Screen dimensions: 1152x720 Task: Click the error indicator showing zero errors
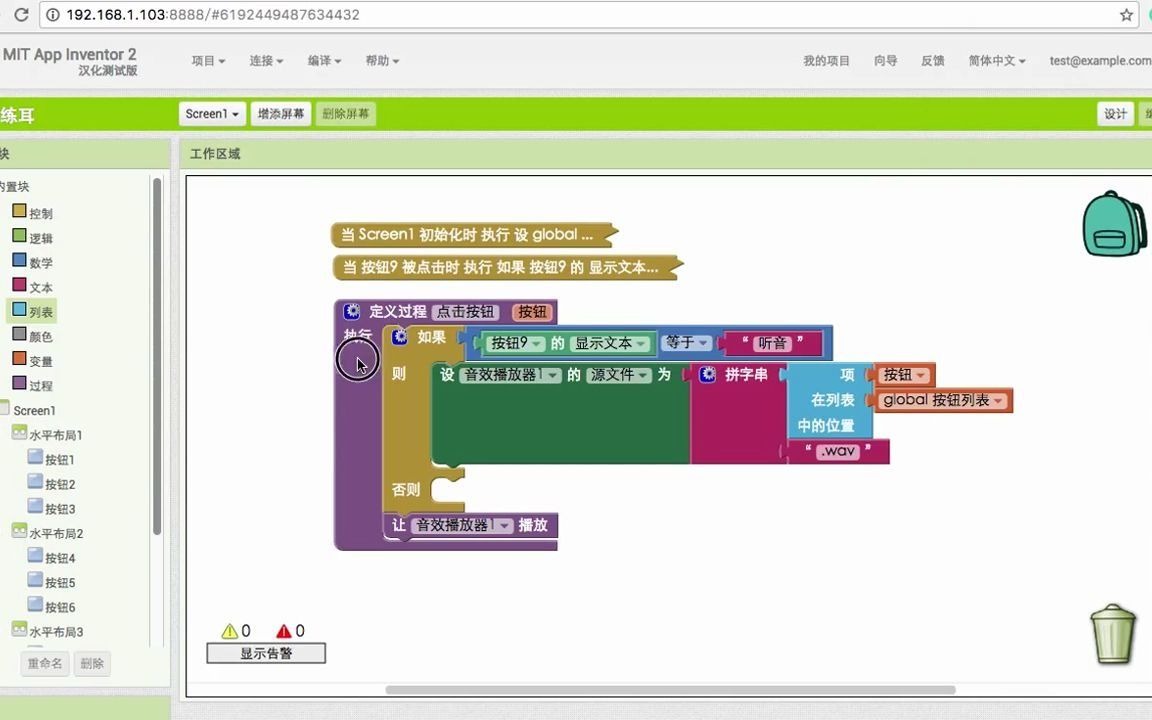[287, 630]
